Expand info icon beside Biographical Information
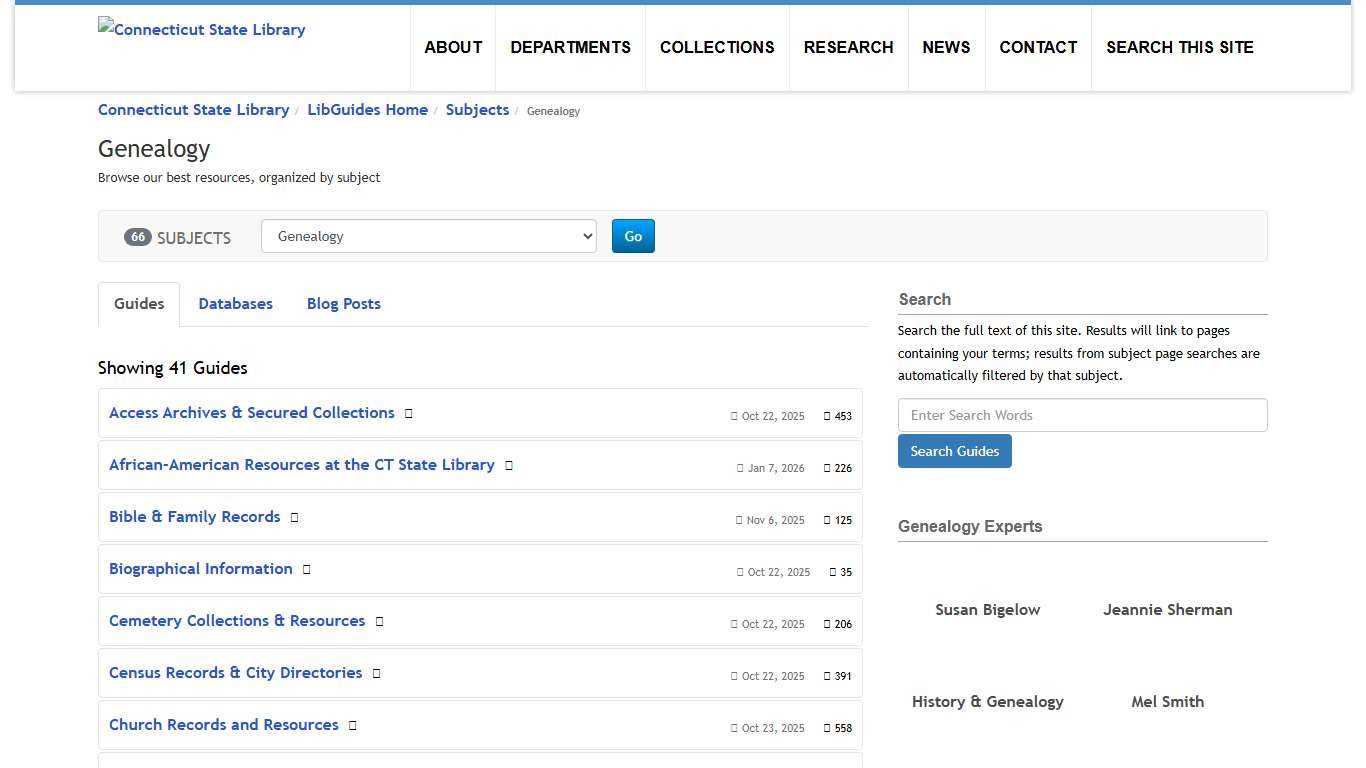 (x=305, y=569)
